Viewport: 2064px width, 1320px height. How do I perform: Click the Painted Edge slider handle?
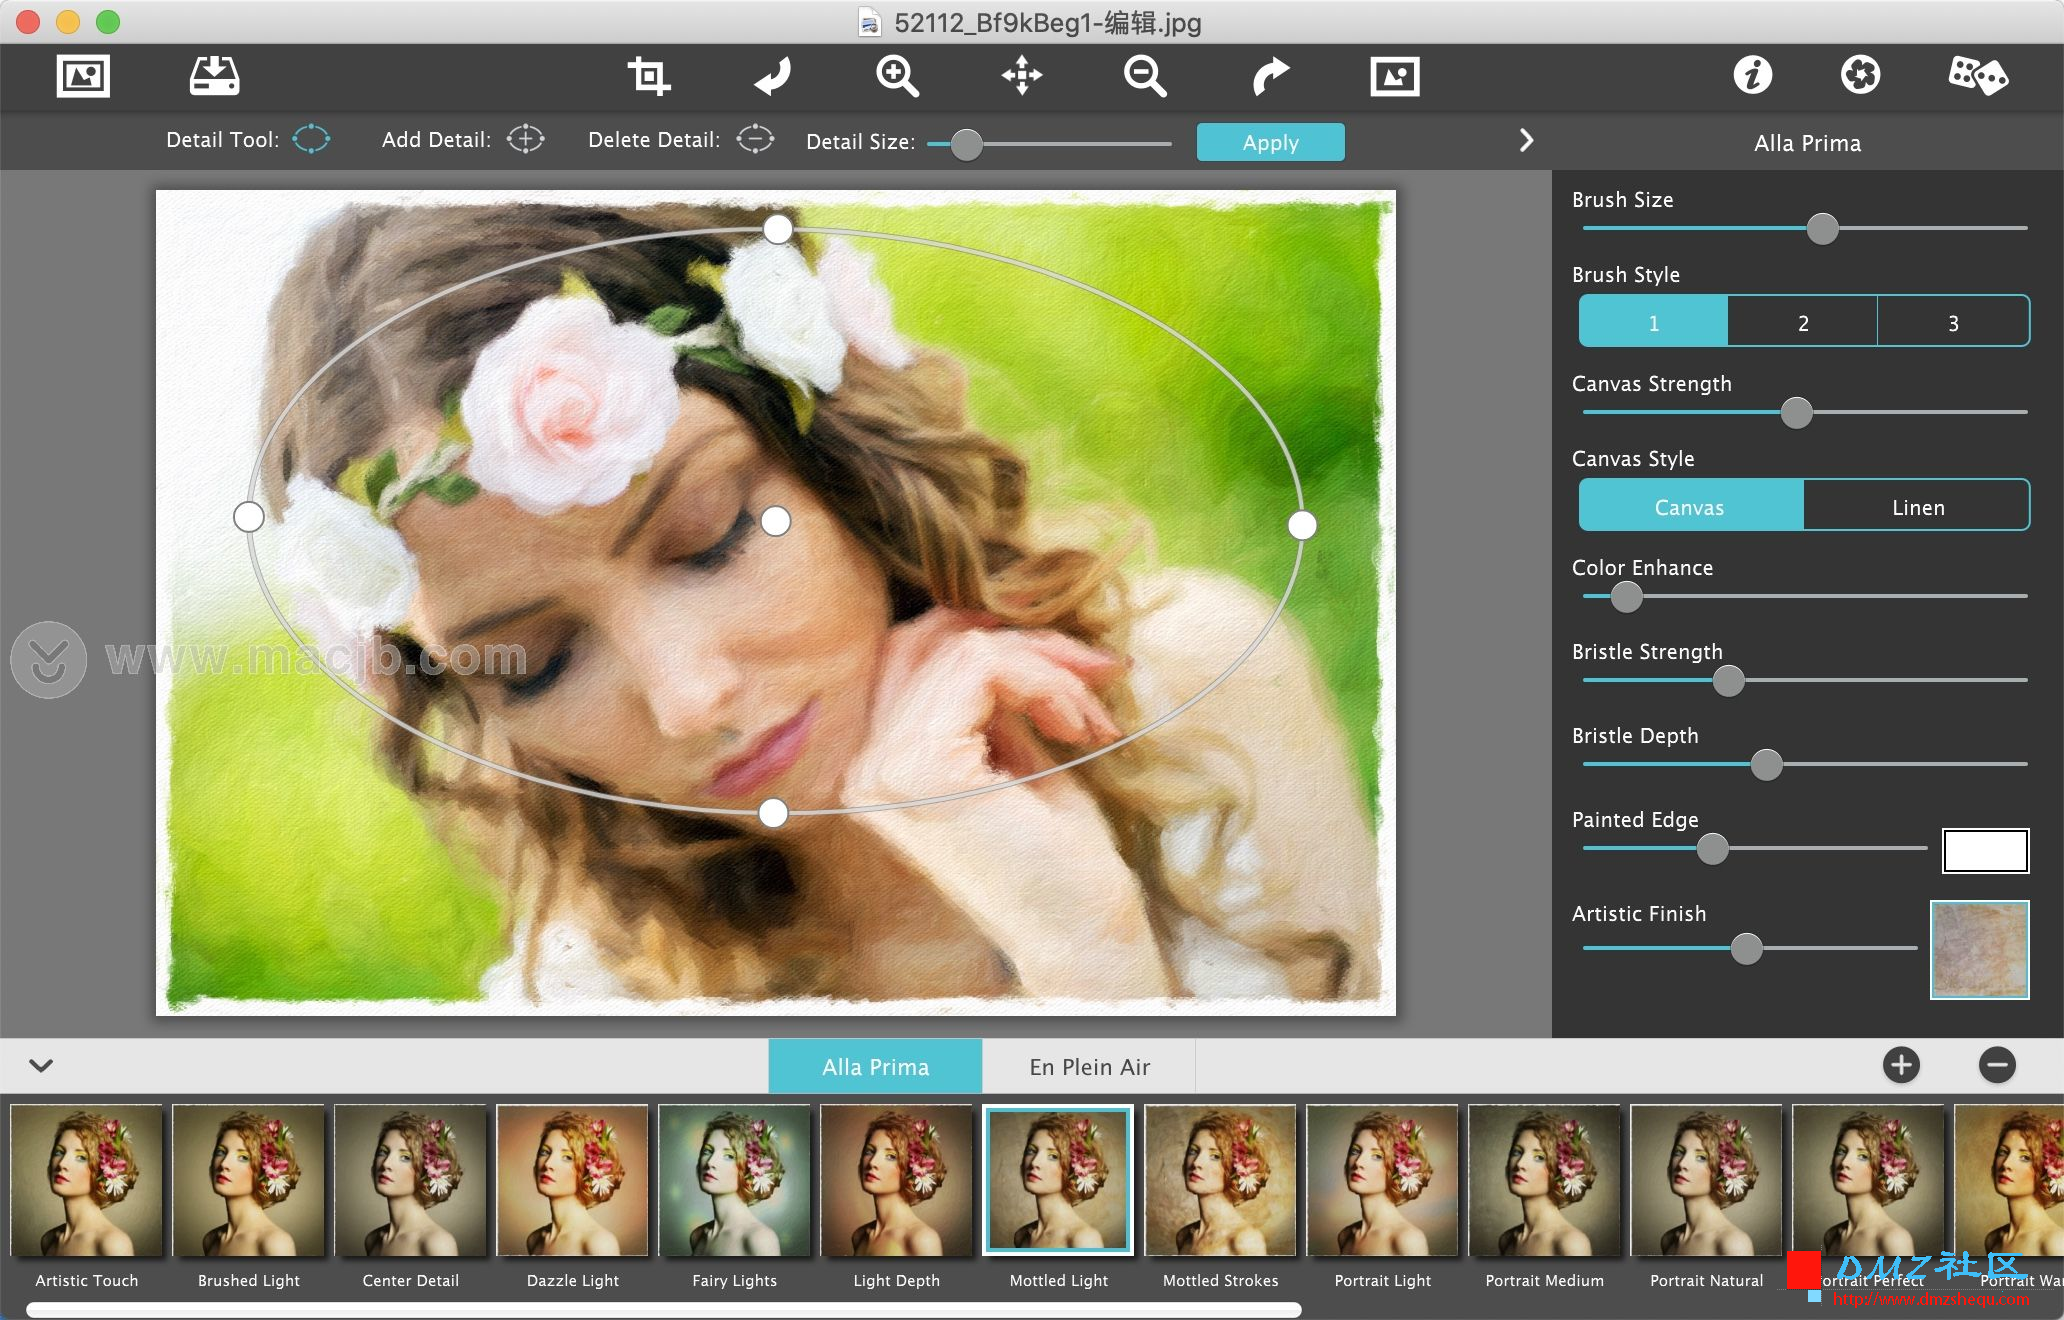tap(1713, 849)
